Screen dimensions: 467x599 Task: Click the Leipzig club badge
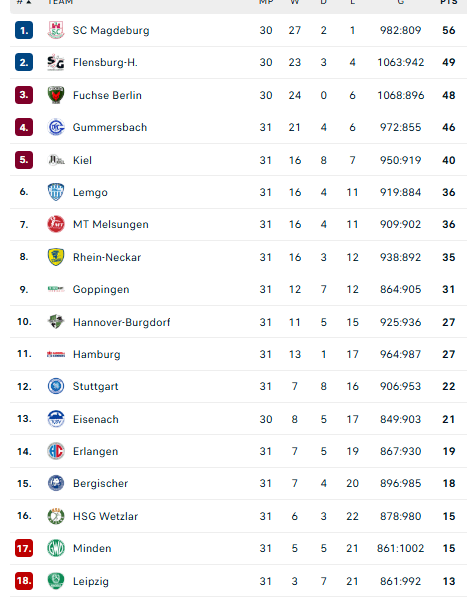[x=56, y=581]
